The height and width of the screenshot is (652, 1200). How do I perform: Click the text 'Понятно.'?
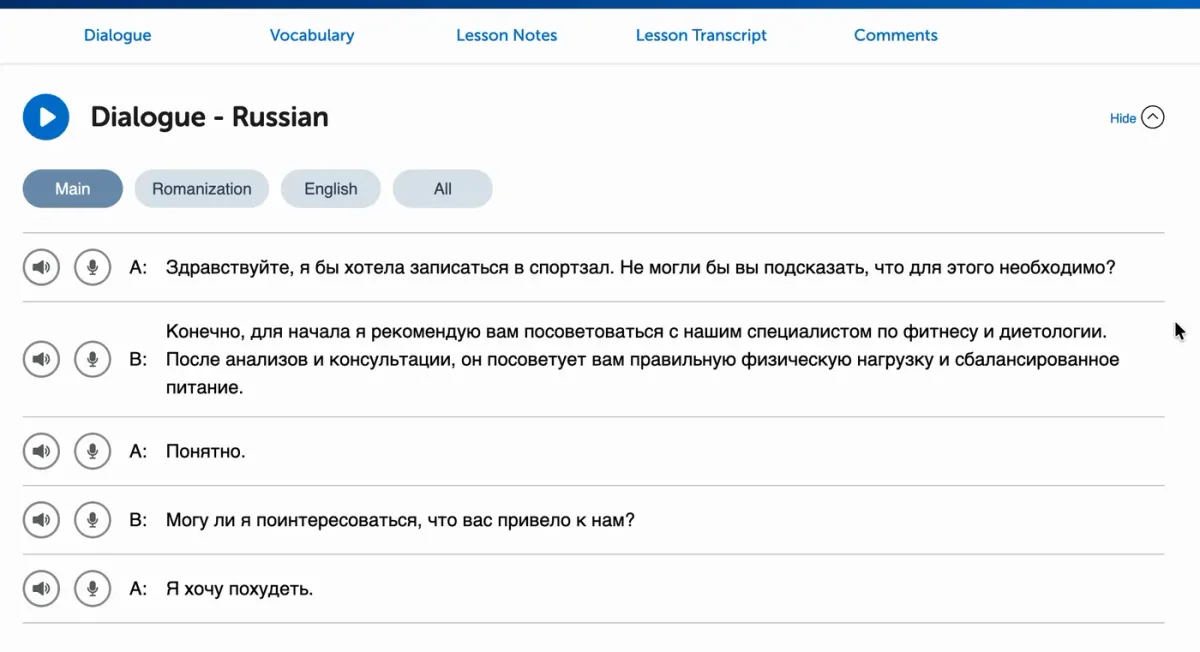(206, 452)
